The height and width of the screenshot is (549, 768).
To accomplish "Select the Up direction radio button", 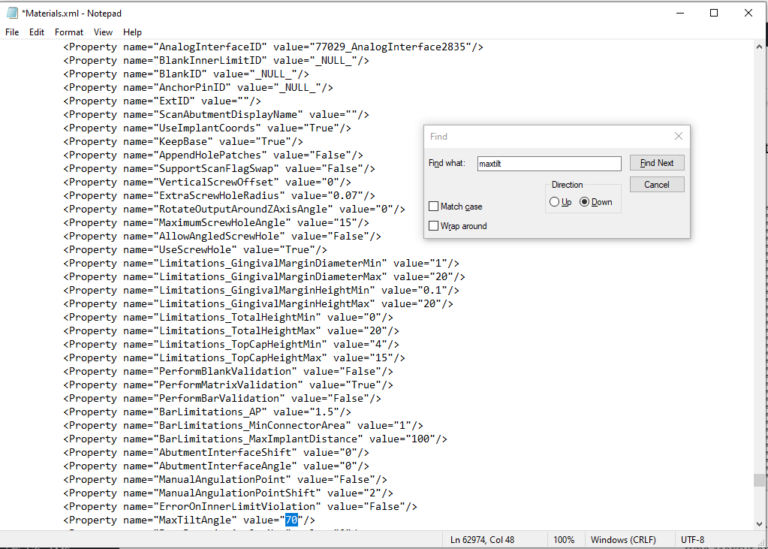I will click(554, 202).
